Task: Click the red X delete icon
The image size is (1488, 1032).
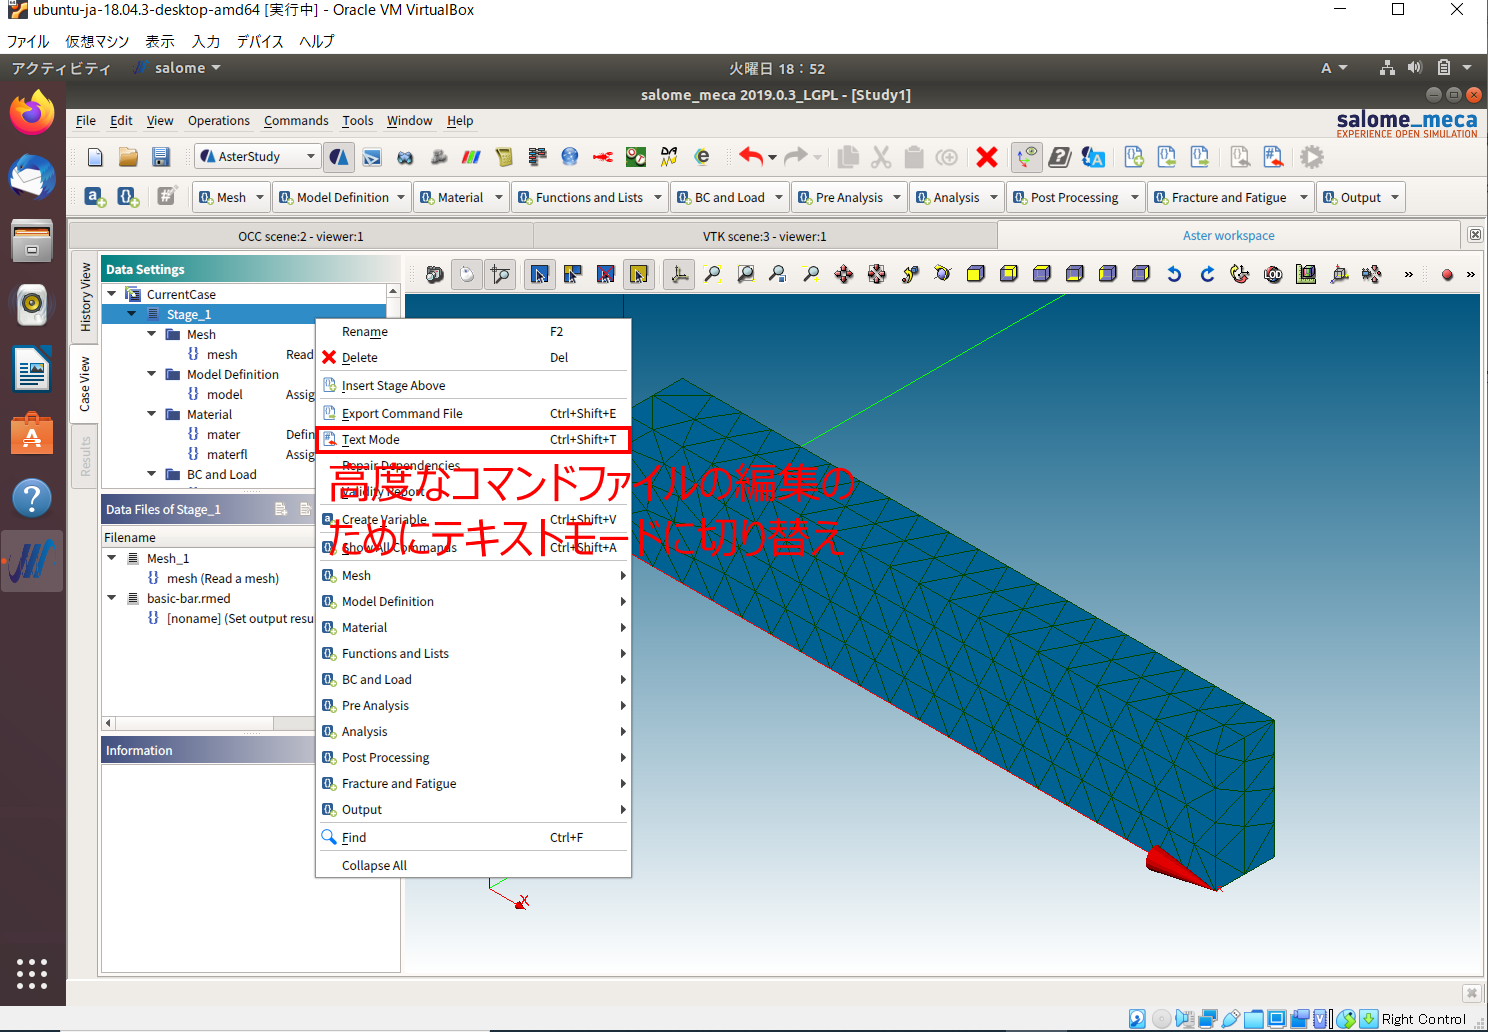Action: click(987, 157)
